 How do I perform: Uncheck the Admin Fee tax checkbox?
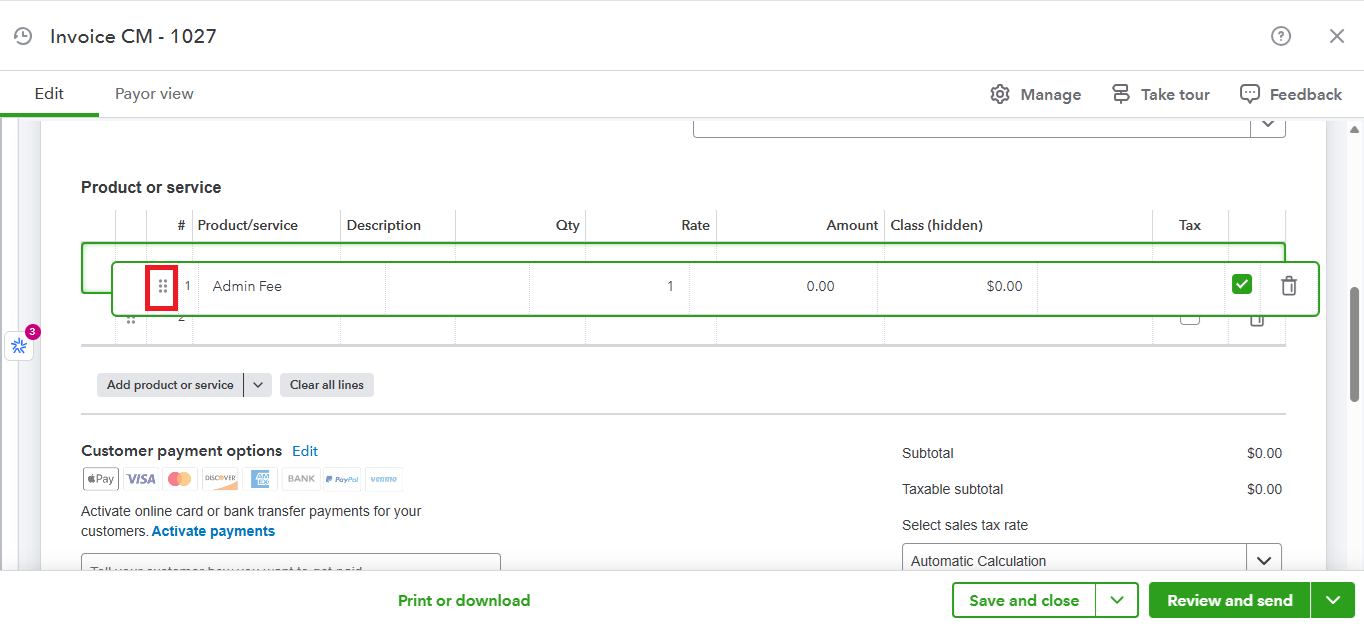(x=1242, y=285)
